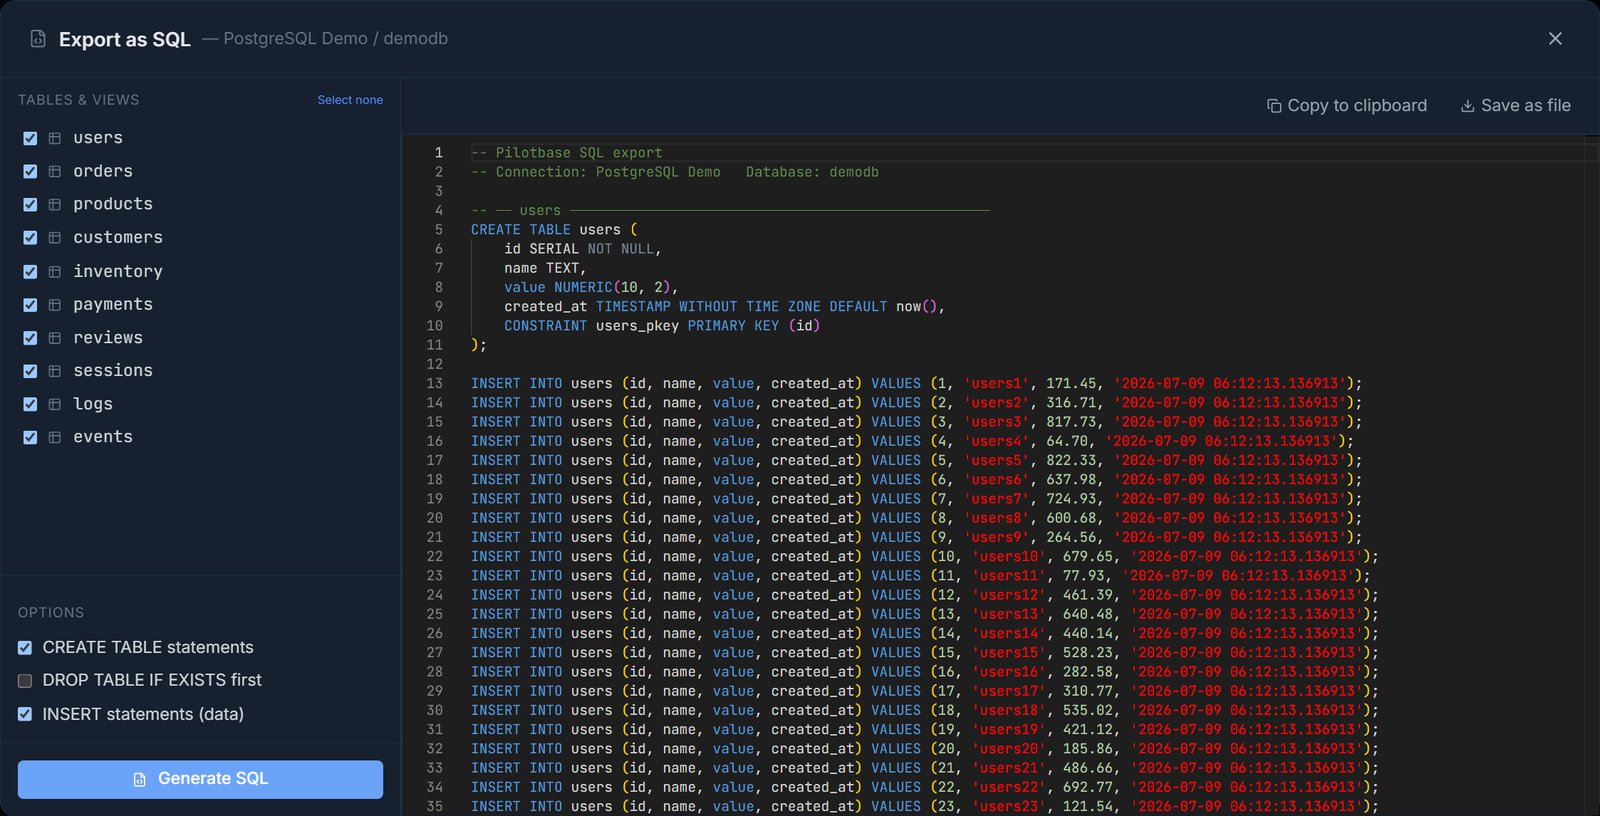Click the table icon beside logs
Image resolution: width=1600 pixels, height=816 pixels.
[55, 404]
